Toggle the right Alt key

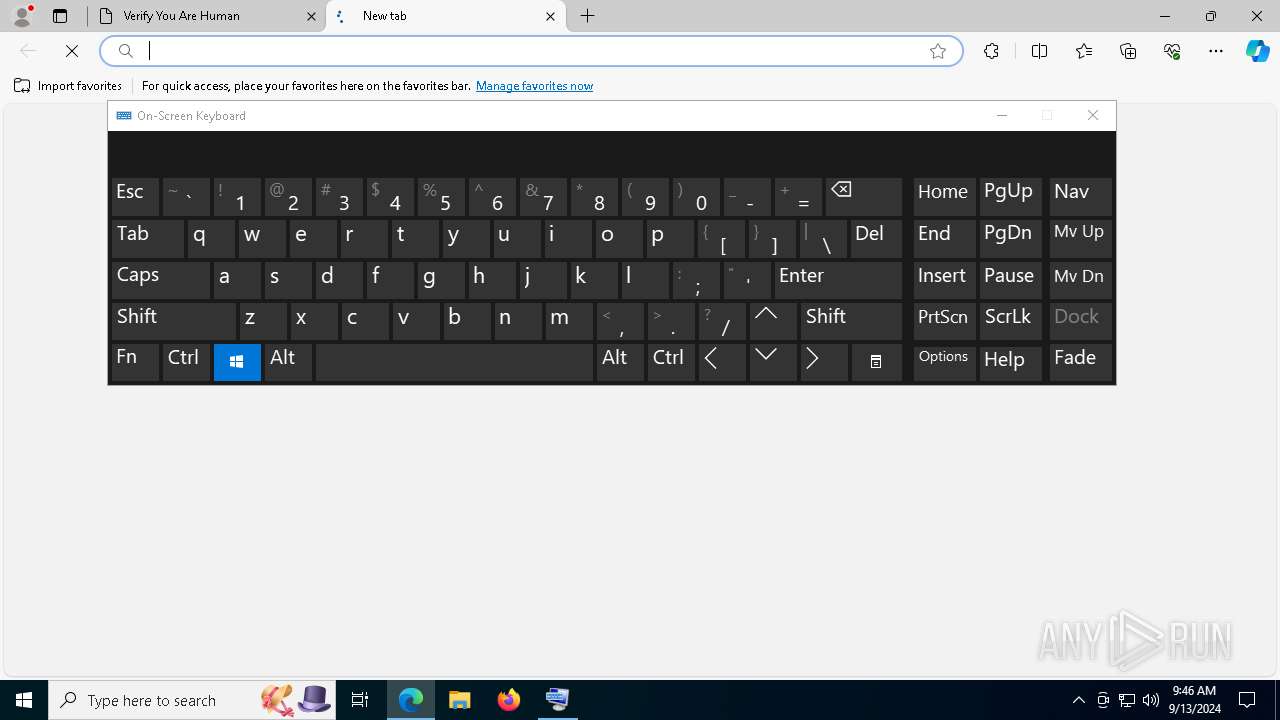point(620,362)
